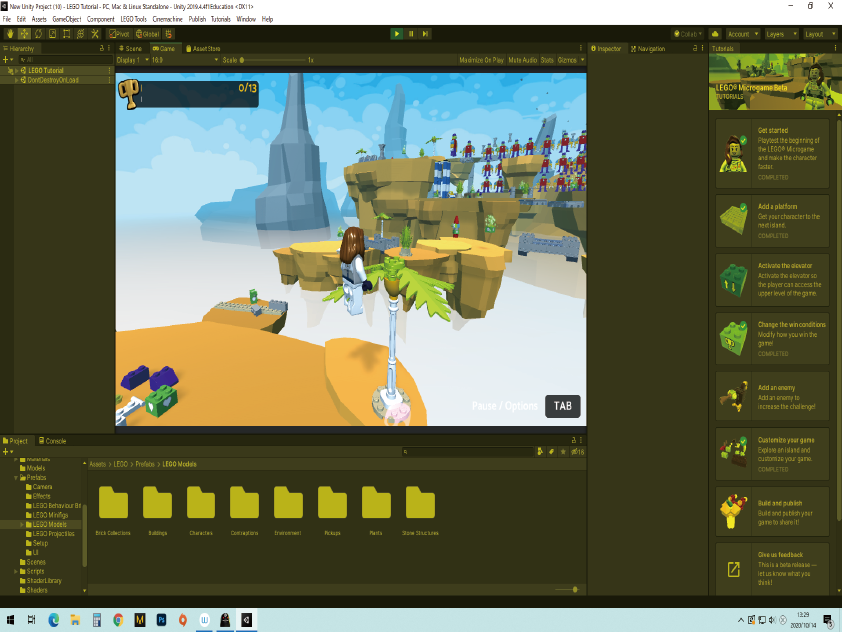Toggle Global handle rotation

147,34
